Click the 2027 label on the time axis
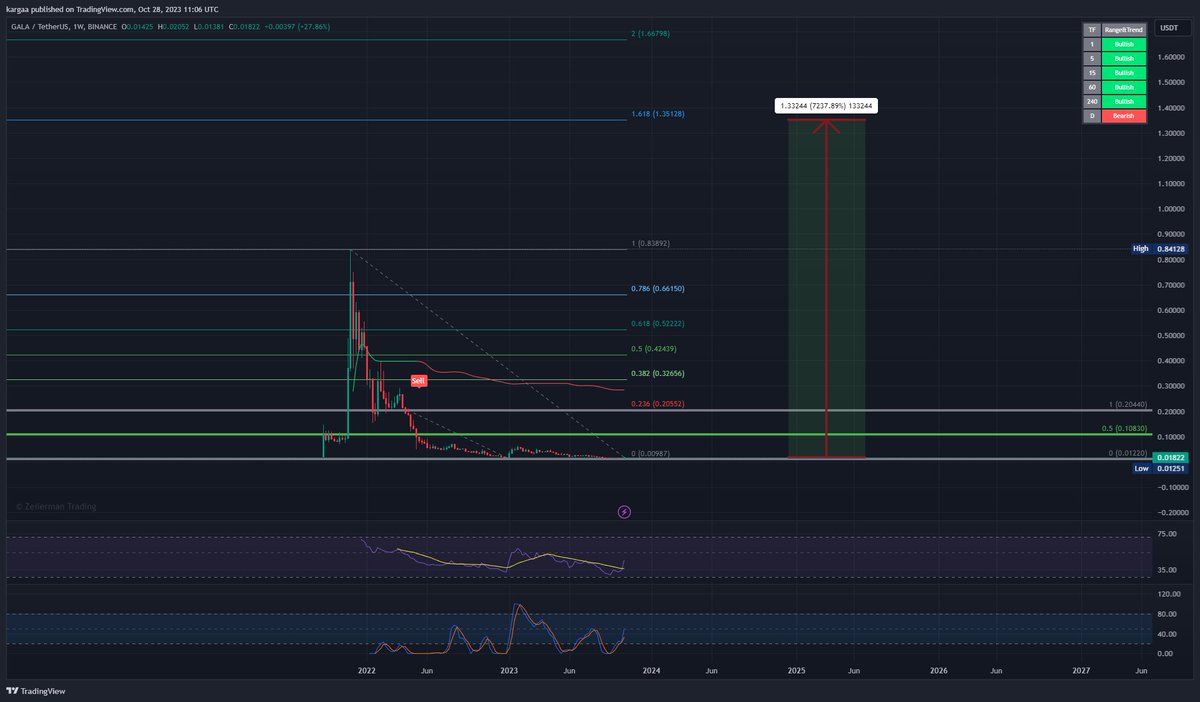Image resolution: width=1200 pixels, height=702 pixels. point(1082,670)
